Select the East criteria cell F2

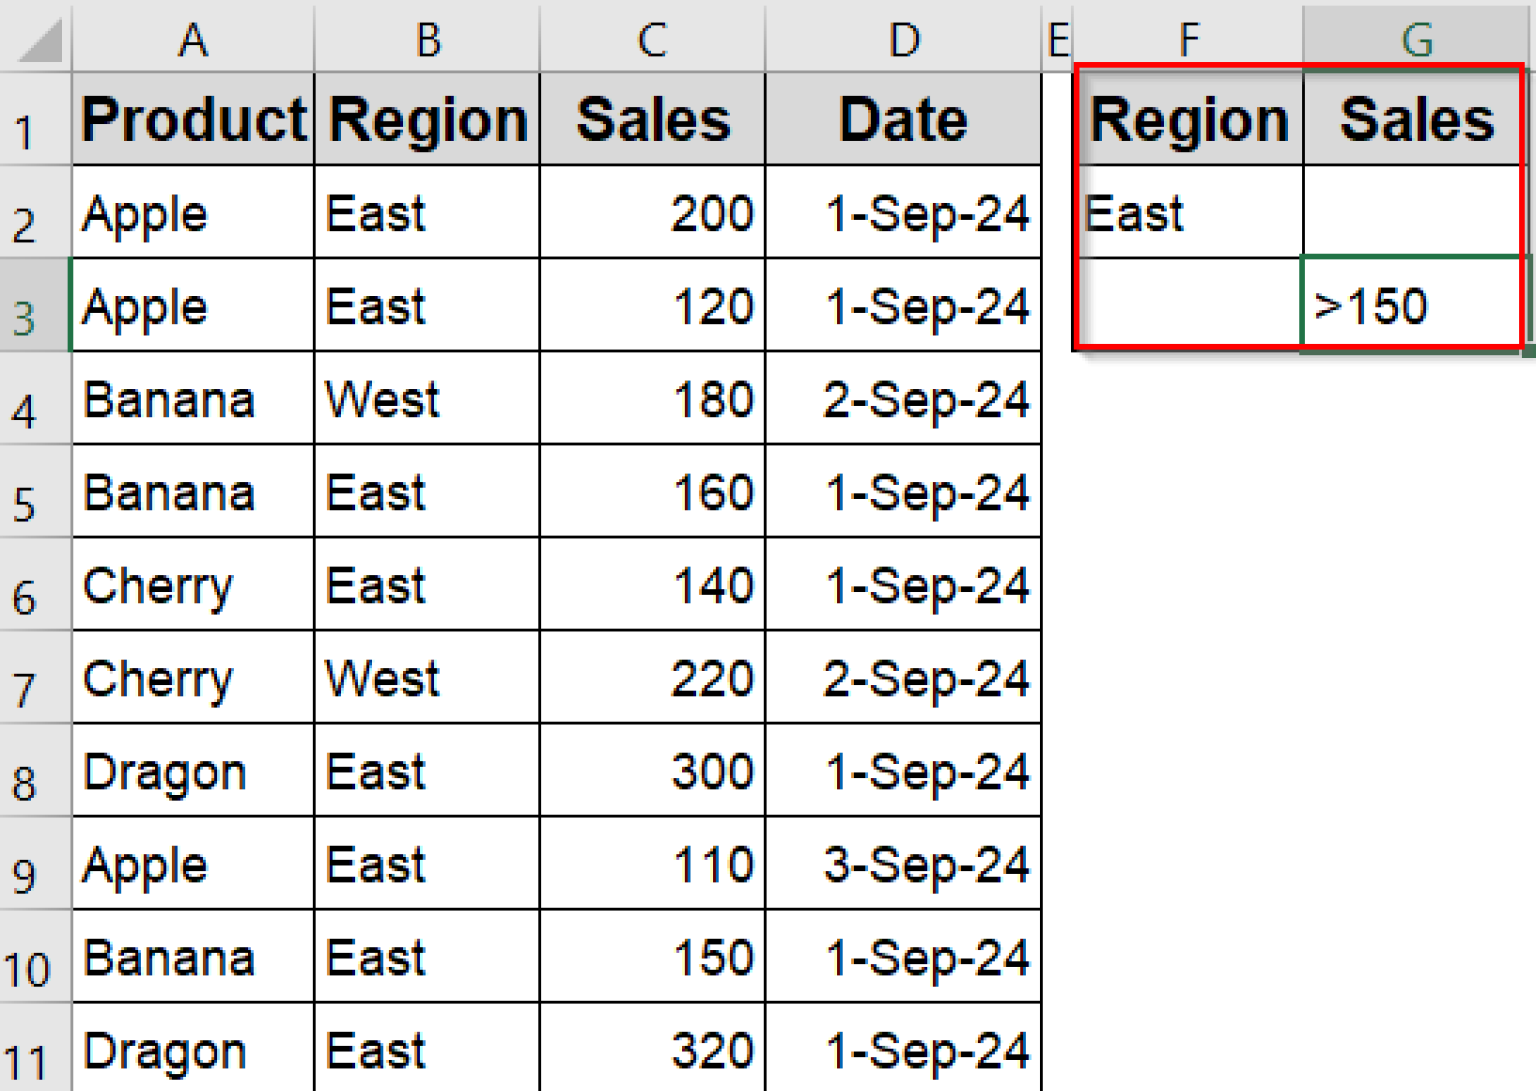tap(1188, 212)
